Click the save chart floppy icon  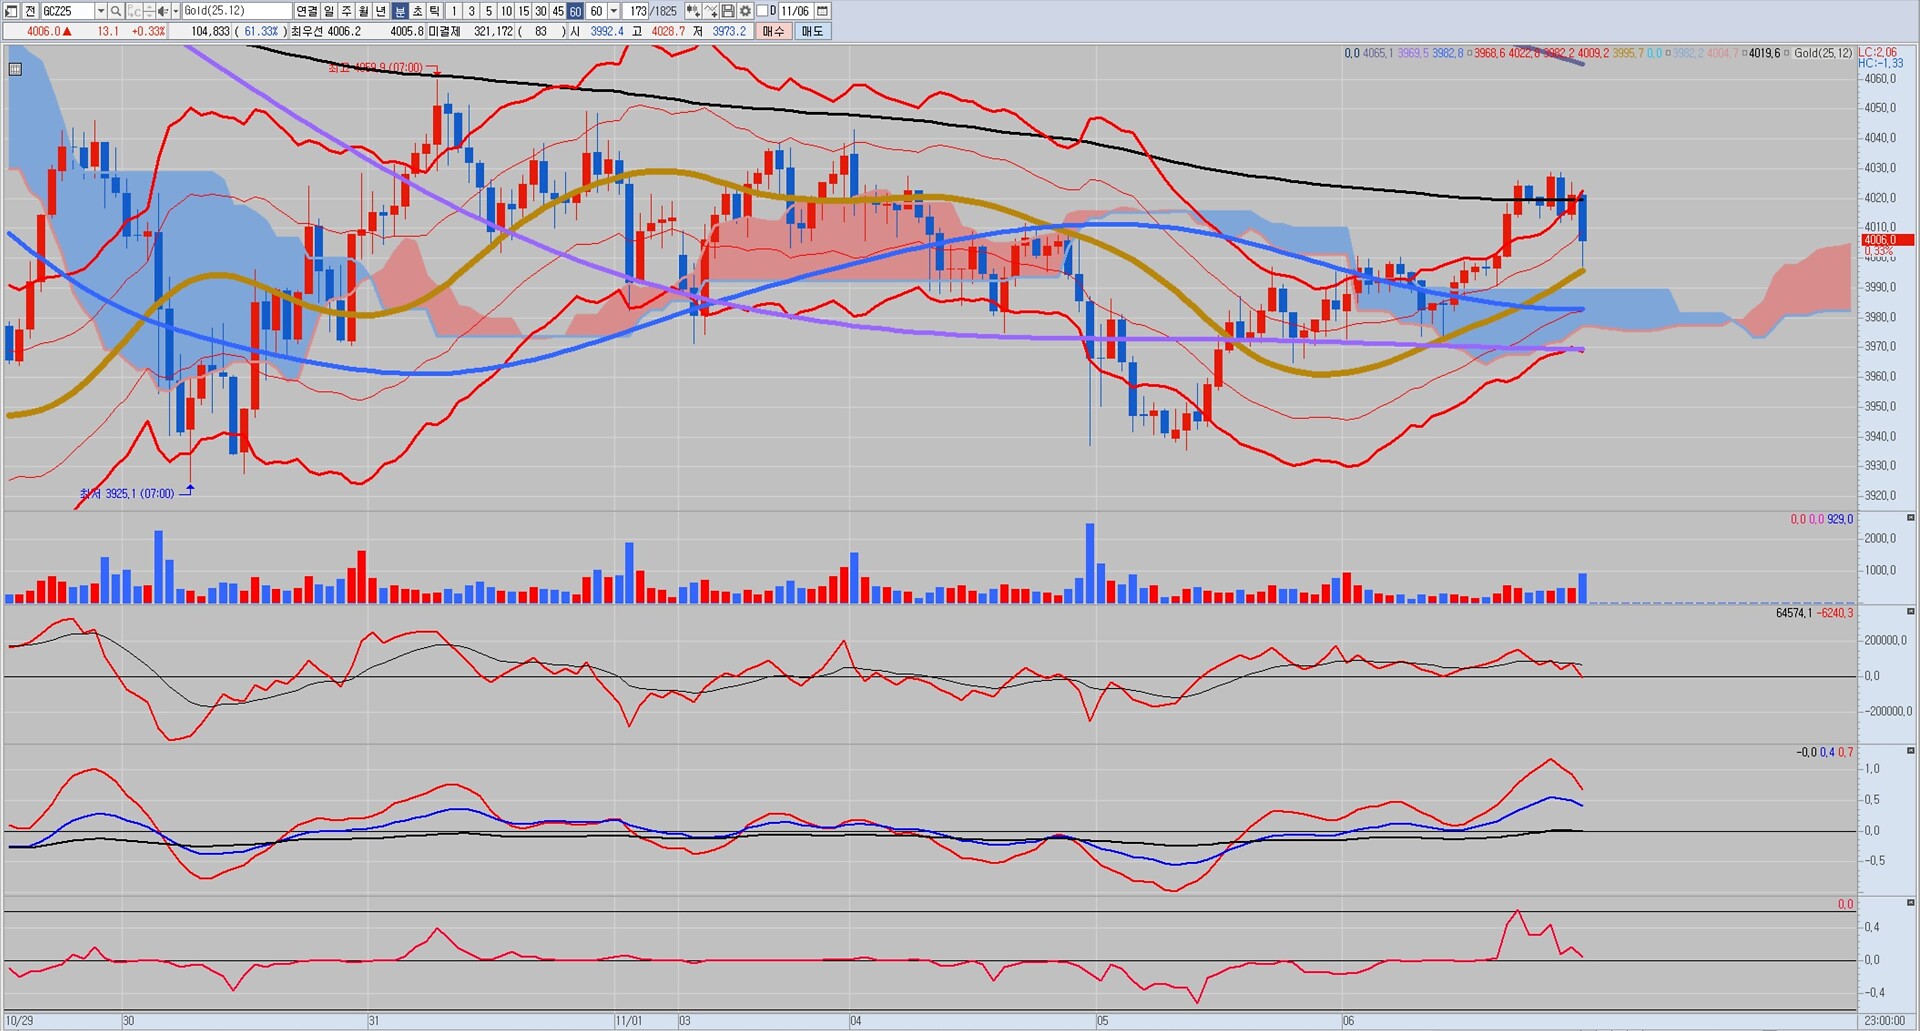pyautogui.click(x=728, y=11)
